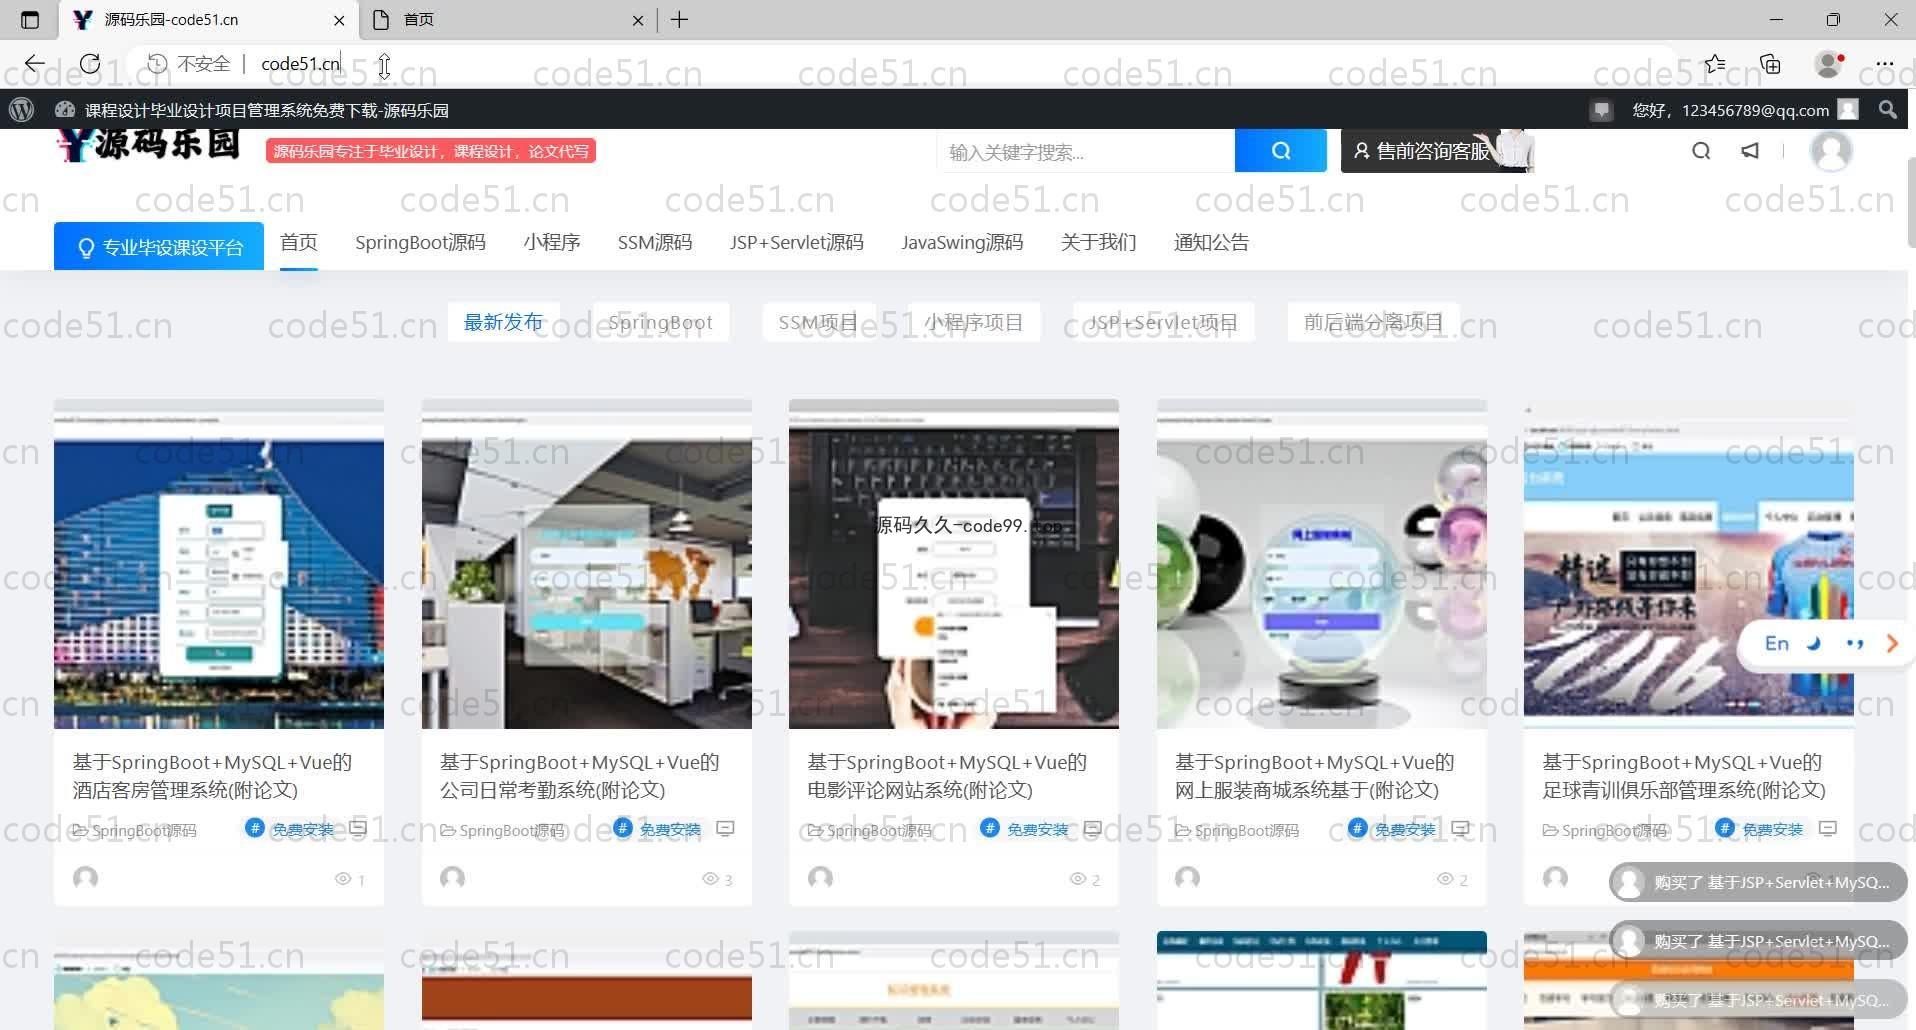The width and height of the screenshot is (1916, 1030).
Task: Click the WordPress logo in admin bar
Action: tap(21, 110)
